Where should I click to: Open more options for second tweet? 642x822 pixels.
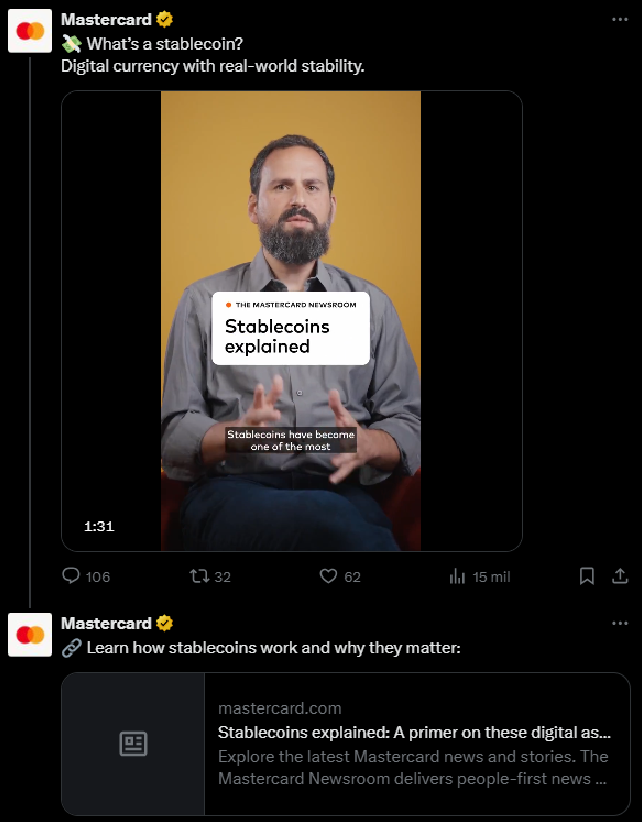pyautogui.click(x=620, y=623)
